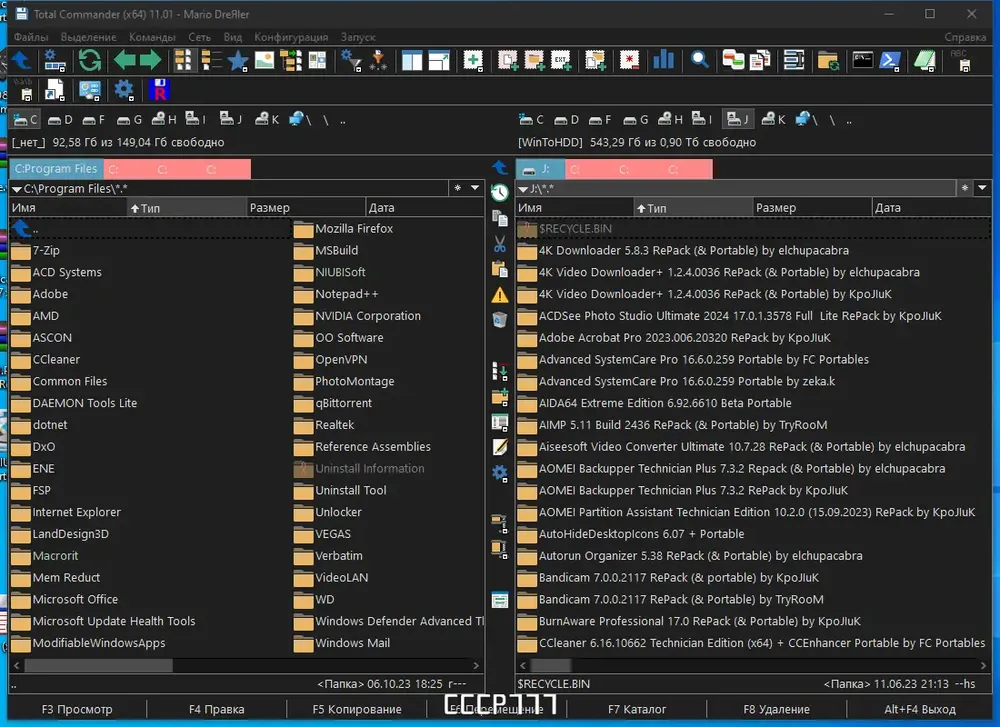Click clock history icon between panels
Screen dimensions: 1000x727
(500, 192)
